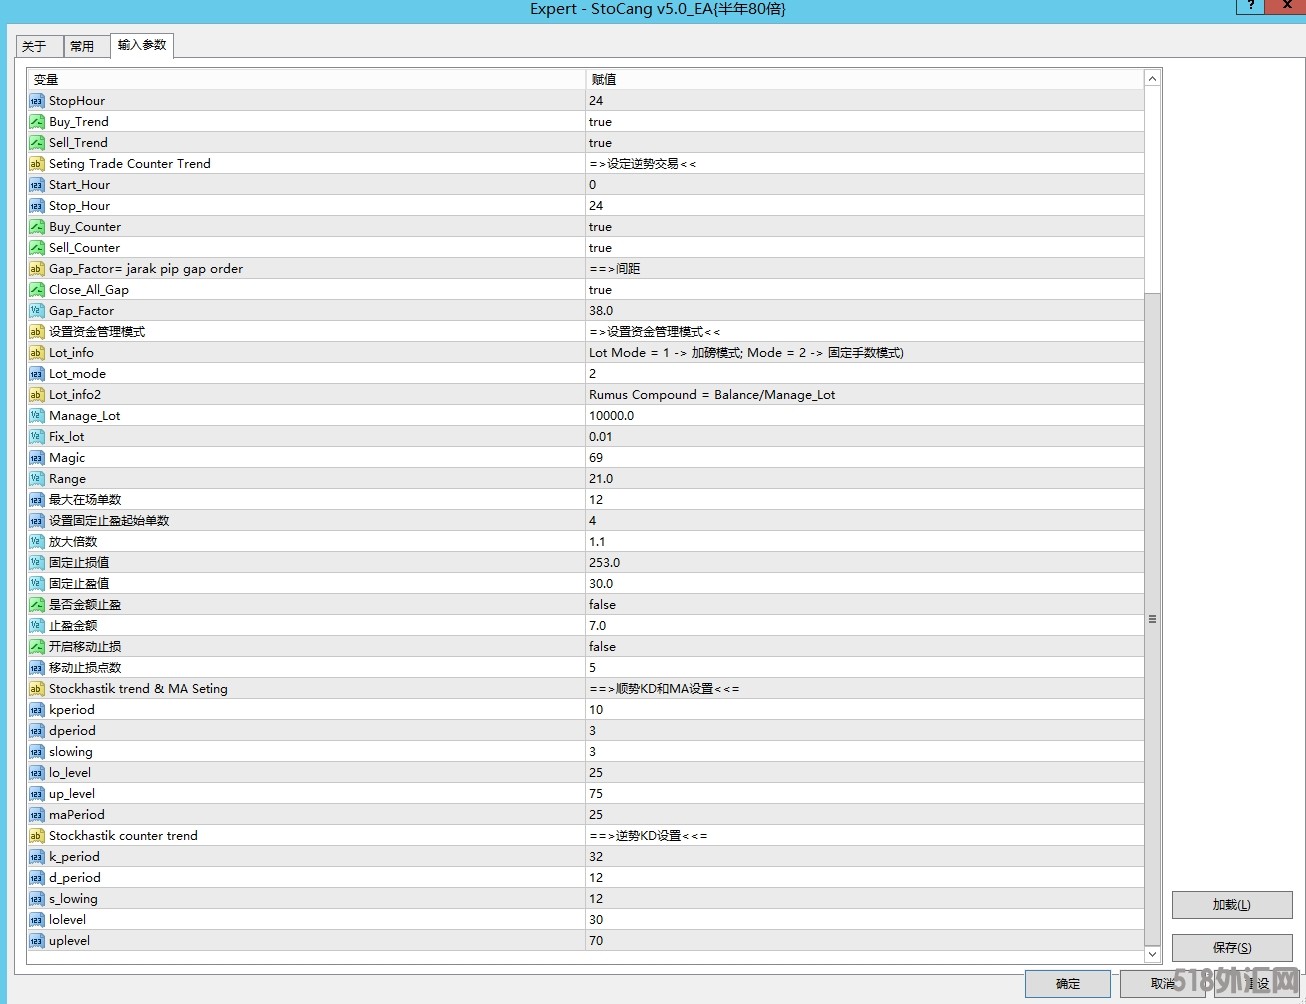Click the double-value icon beside Range
The width and height of the screenshot is (1306, 1004).
[37, 479]
